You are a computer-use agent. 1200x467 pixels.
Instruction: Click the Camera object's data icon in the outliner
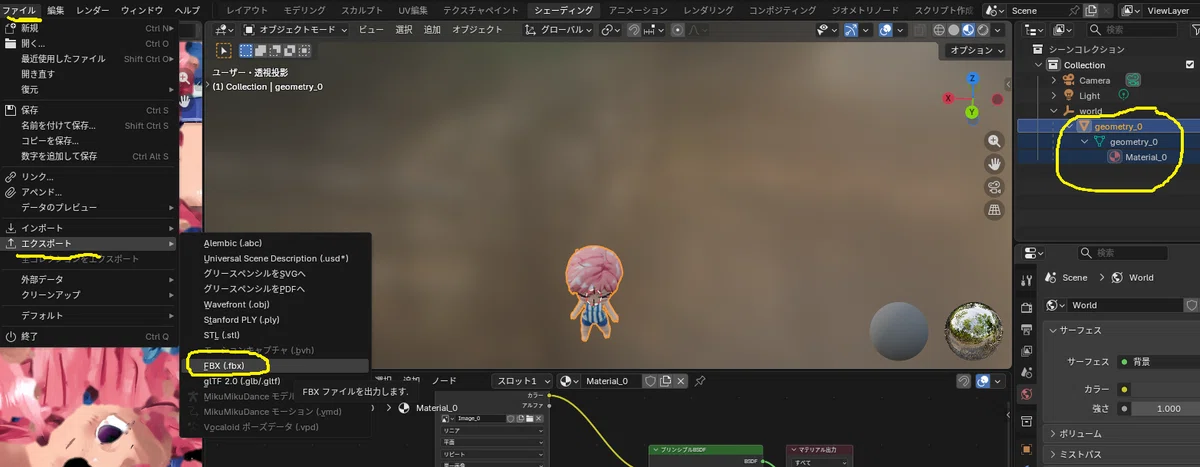click(x=1133, y=80)
